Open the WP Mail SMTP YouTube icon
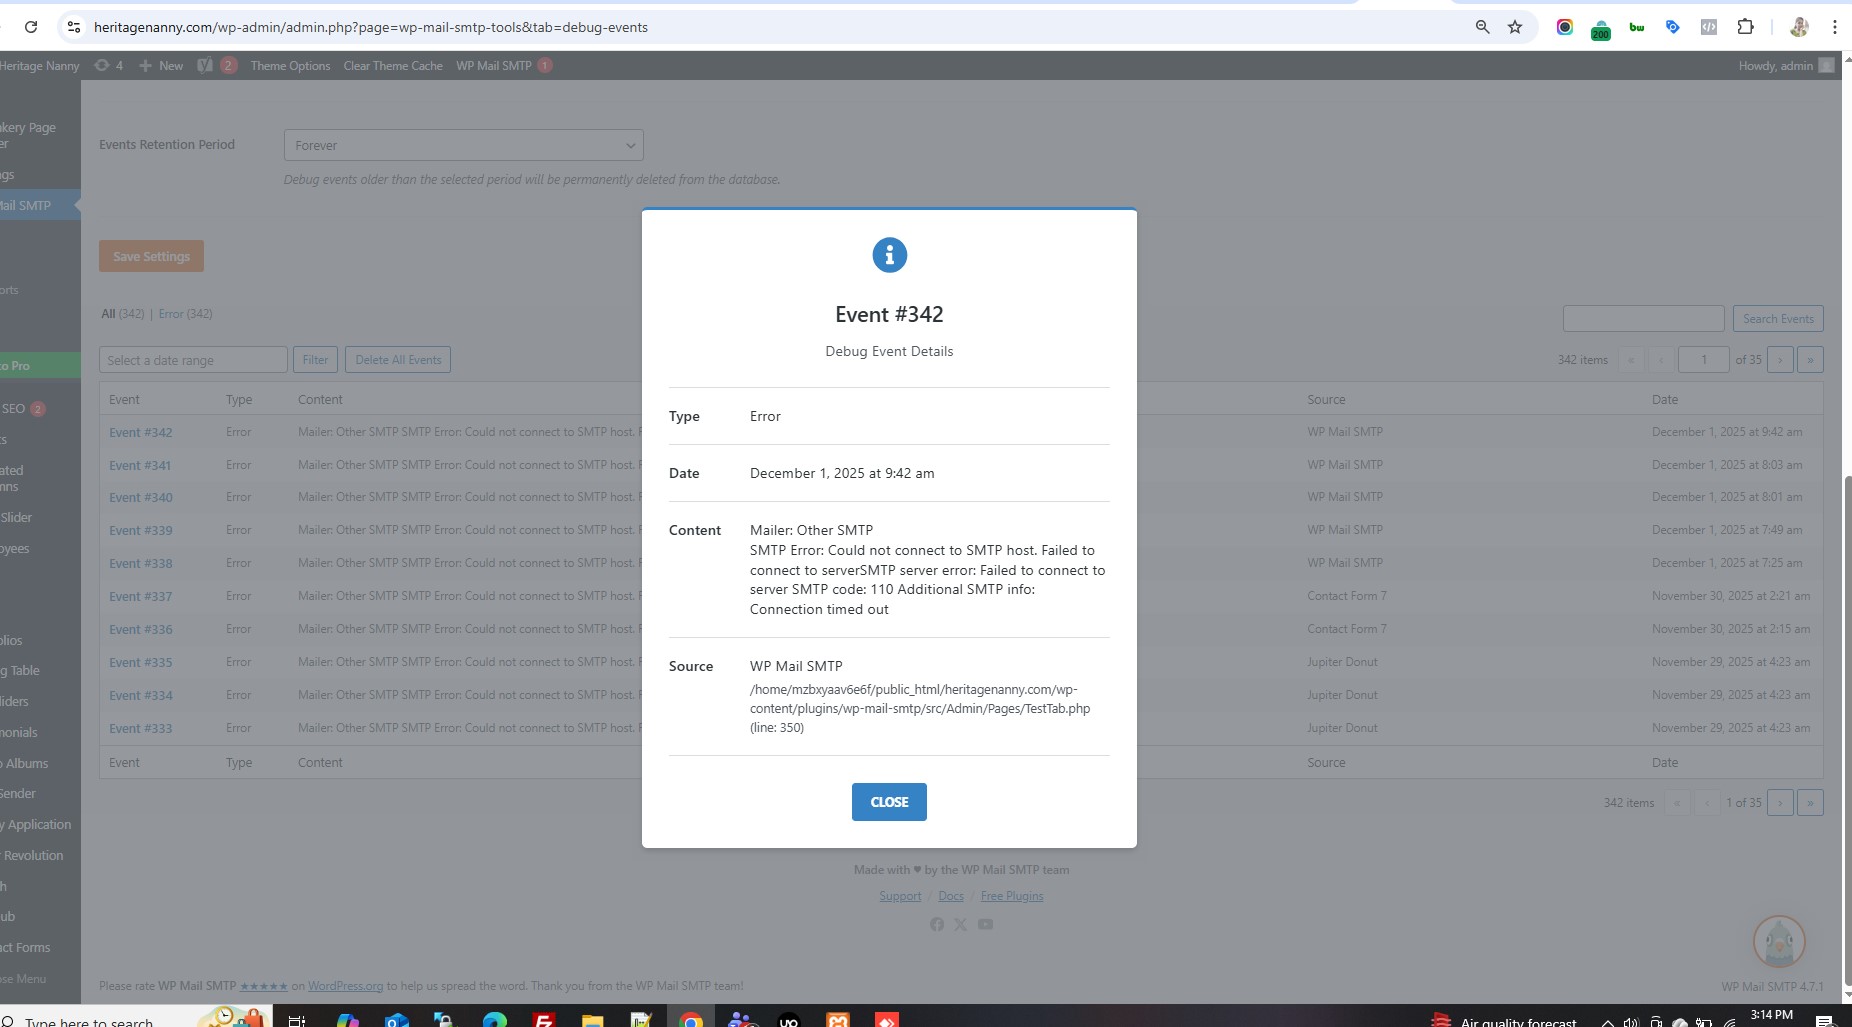This screenshot has width=1852, height=1027. tap(985, 924)
